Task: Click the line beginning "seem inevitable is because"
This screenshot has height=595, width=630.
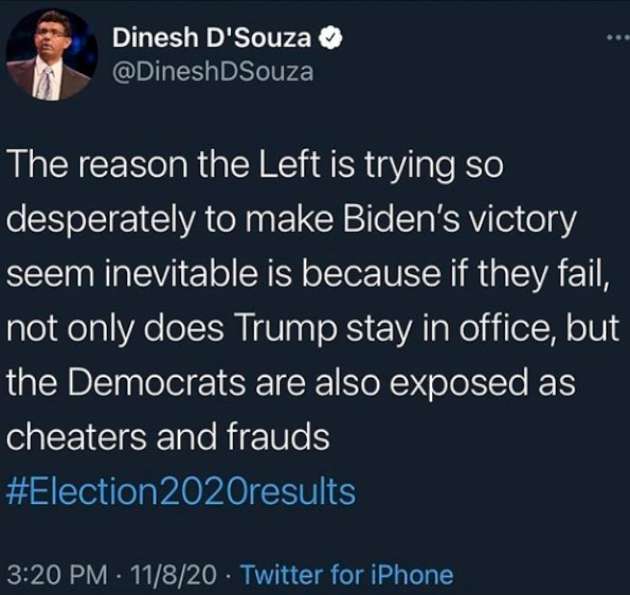Action: point(306,274)
